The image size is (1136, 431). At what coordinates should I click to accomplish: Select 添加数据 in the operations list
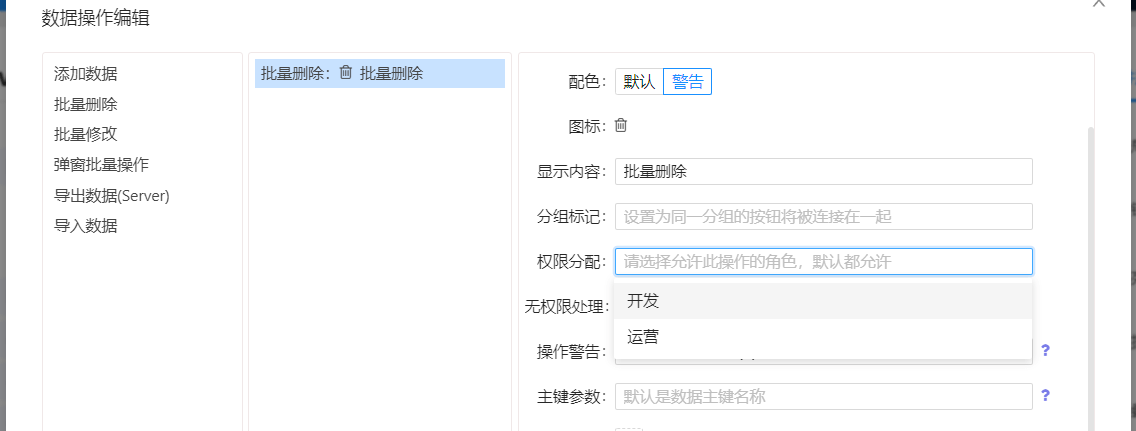pyautogui.click(x=85, y=74)
